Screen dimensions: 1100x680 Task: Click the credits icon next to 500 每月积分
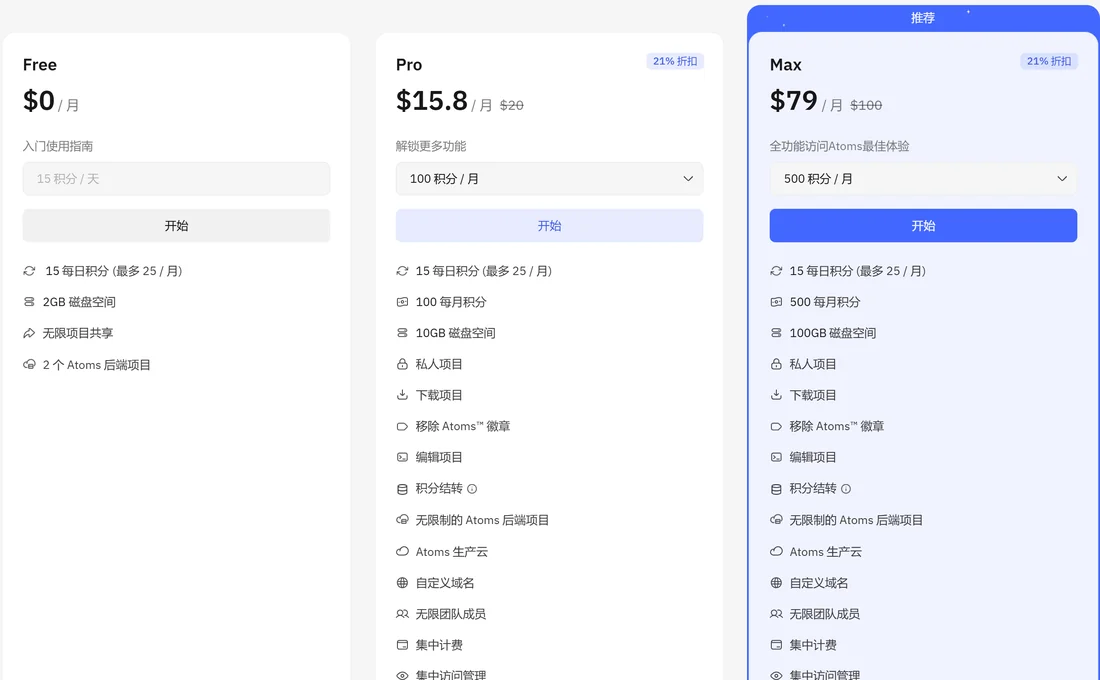coord(776,302)
